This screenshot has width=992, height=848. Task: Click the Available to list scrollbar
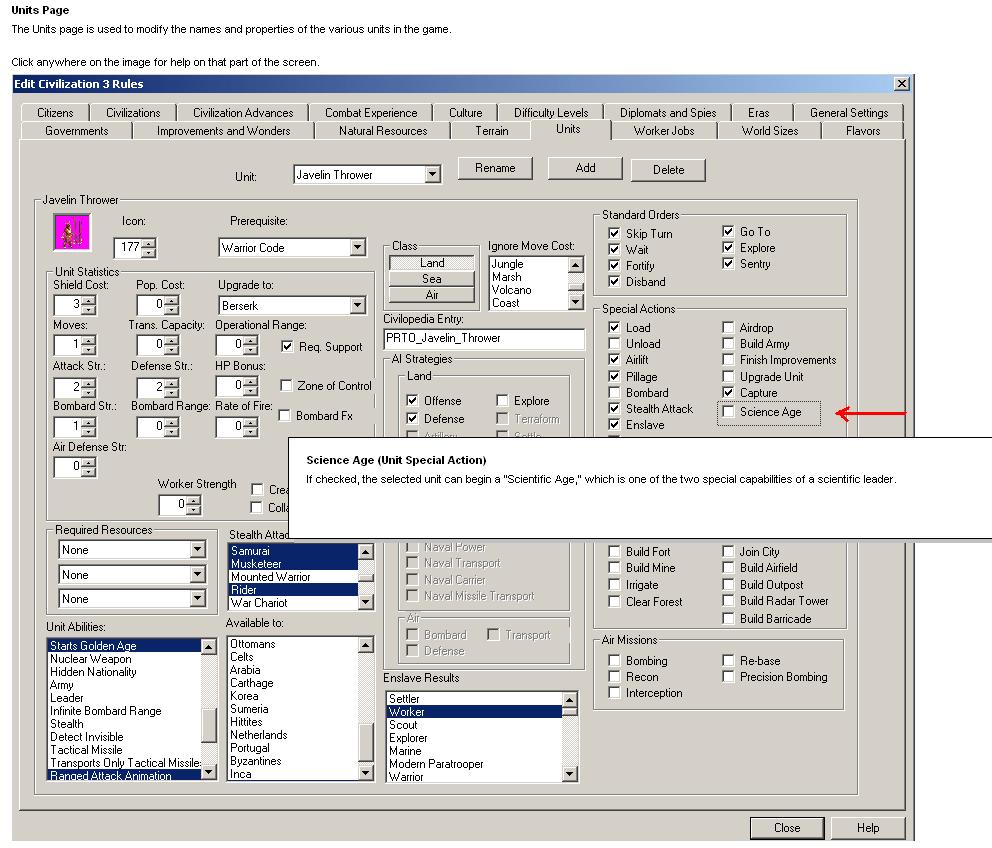point(366,709)
